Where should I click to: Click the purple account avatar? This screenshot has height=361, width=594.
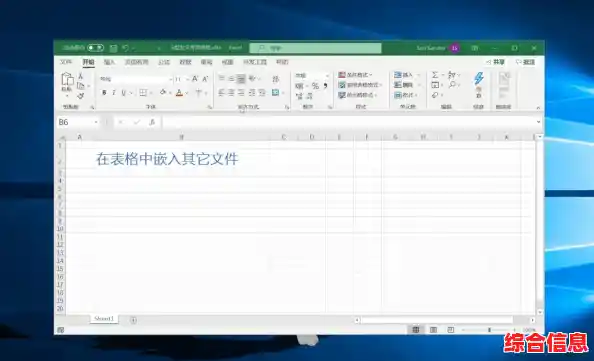tap(454, 48)
